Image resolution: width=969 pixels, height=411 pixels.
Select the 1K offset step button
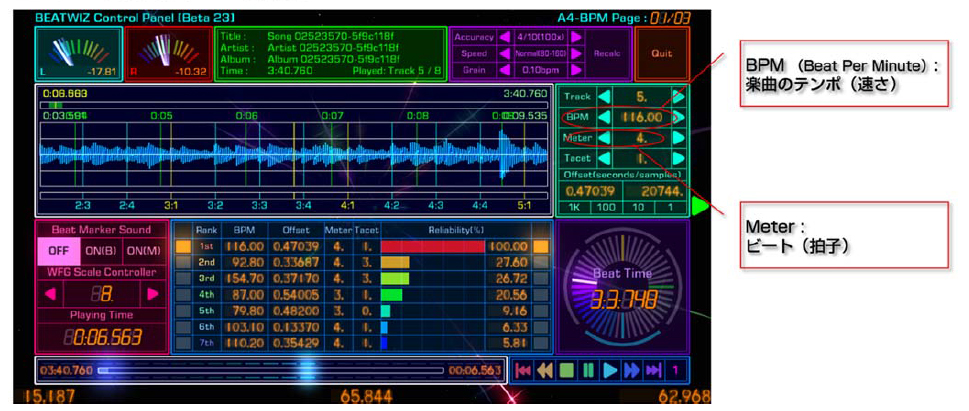pyautogui.click(x=575, y=208)
